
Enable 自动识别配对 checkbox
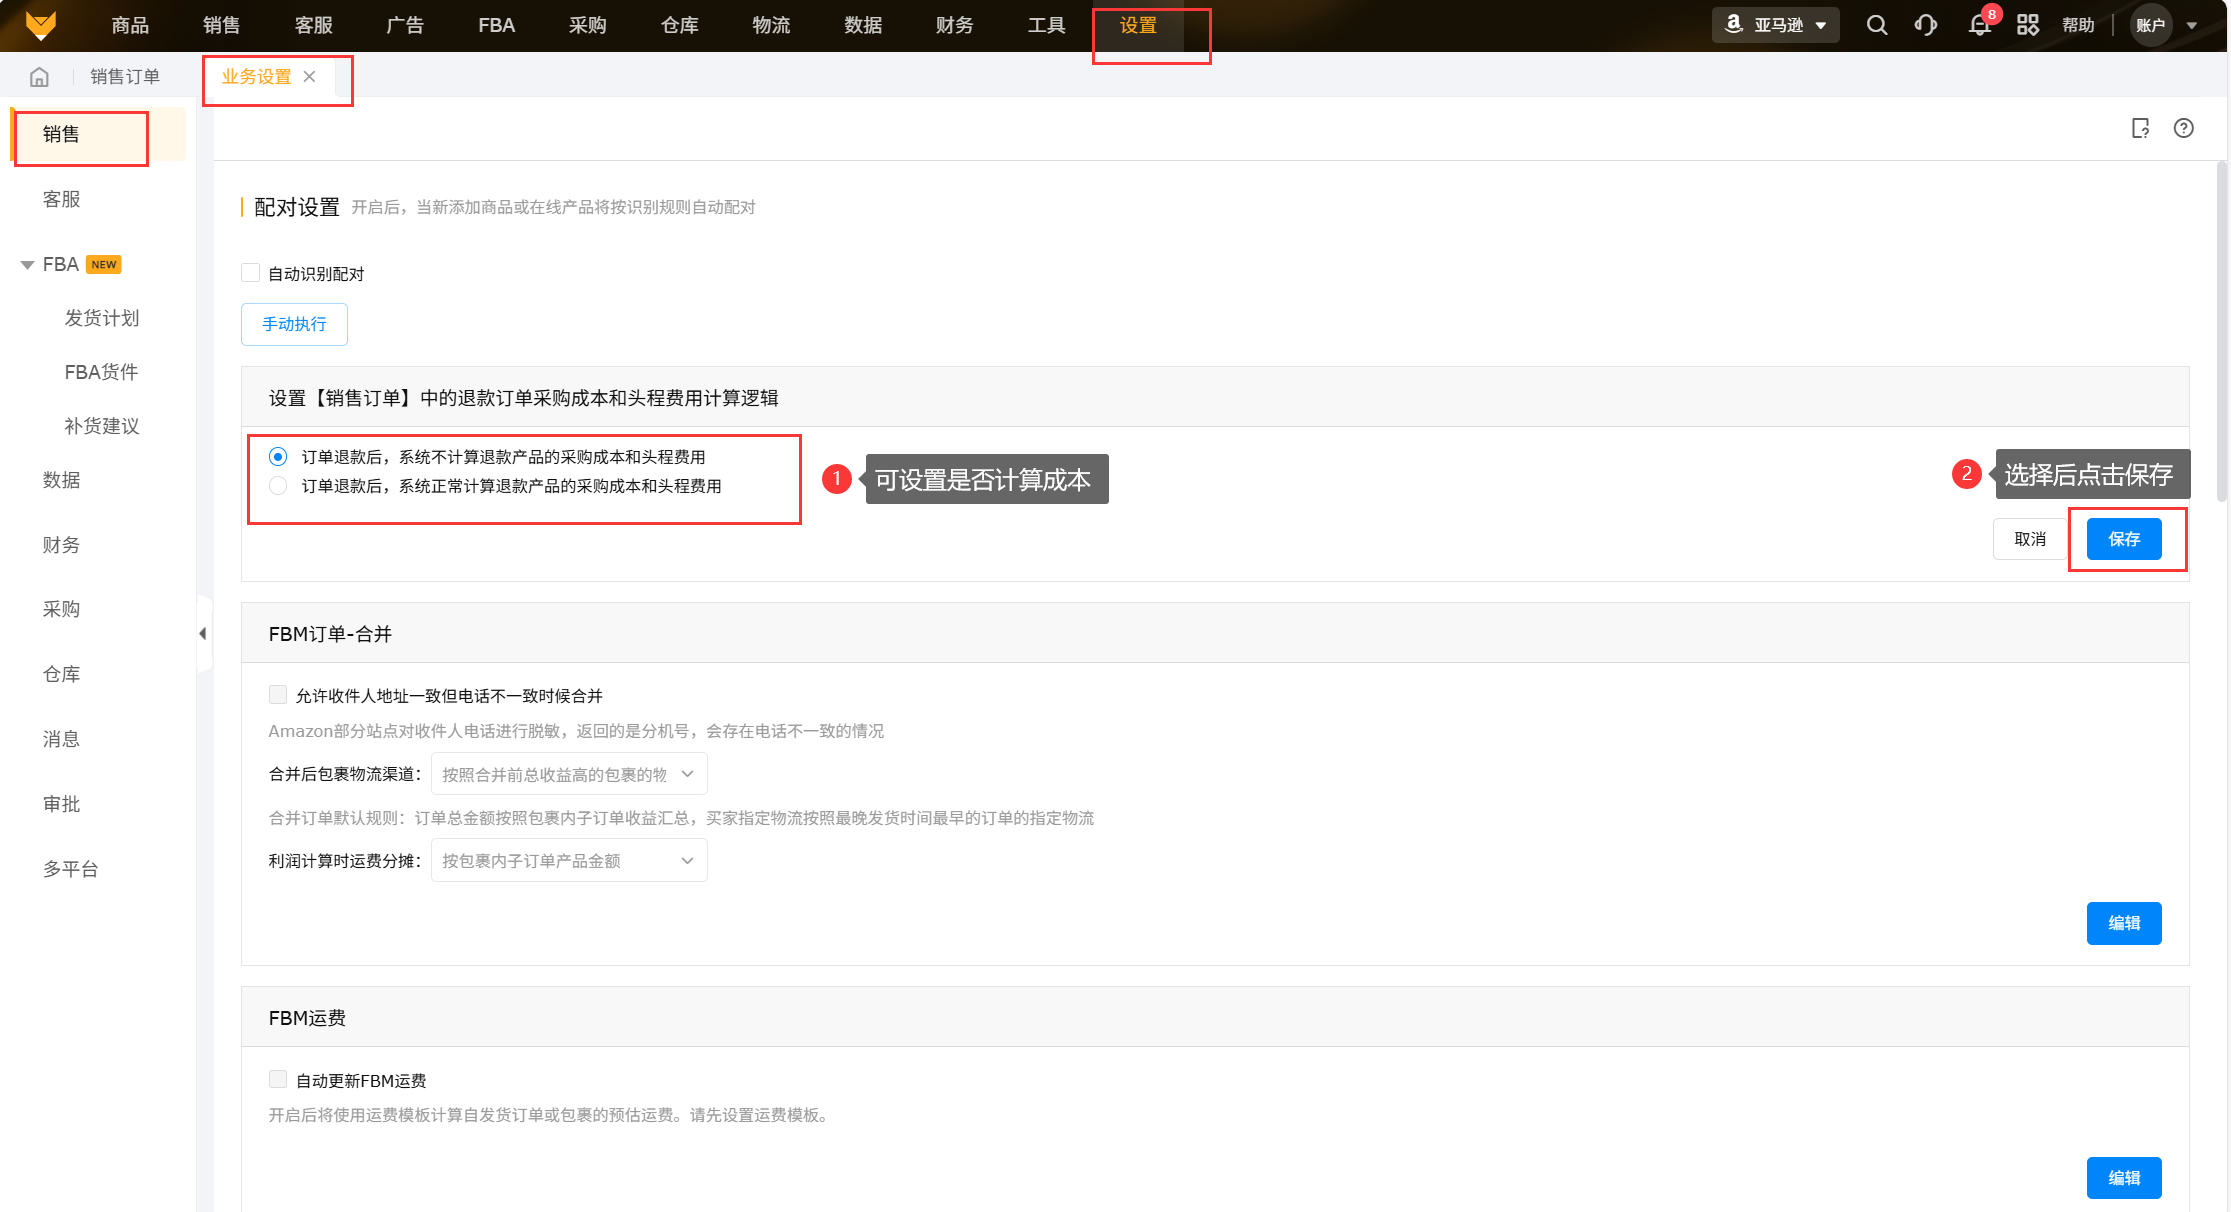click(x=251, y=273)
